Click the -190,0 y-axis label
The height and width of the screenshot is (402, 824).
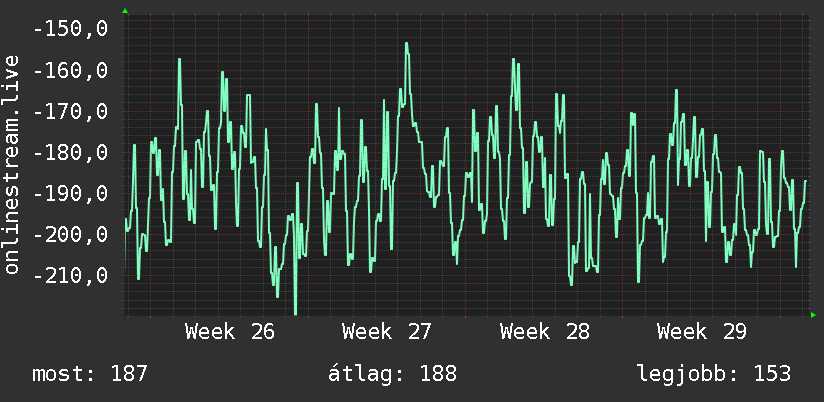pyautogui.click(x=70, y=193)
